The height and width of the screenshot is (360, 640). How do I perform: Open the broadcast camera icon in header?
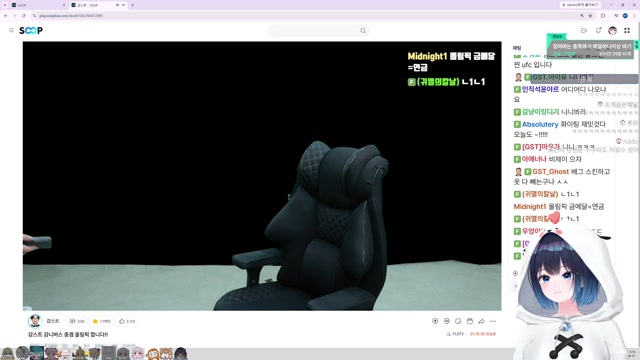point(584,31)
